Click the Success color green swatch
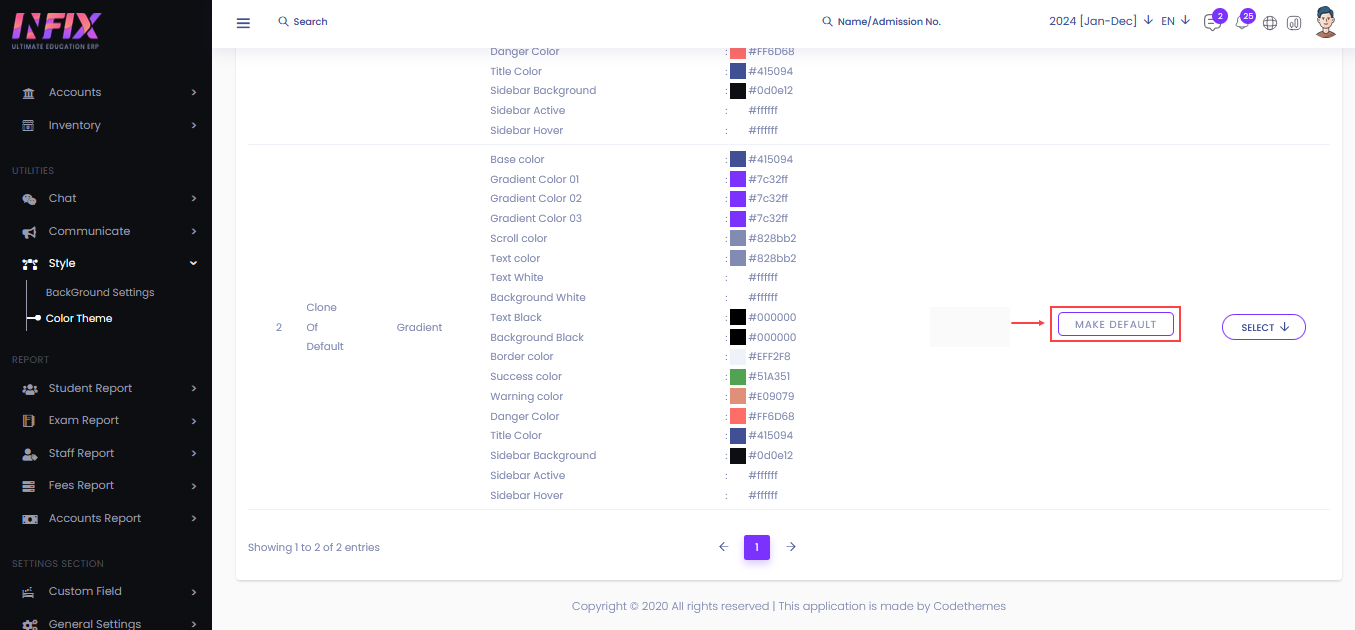The height and width of the screenshot is (630, 1355). [738, 377]
